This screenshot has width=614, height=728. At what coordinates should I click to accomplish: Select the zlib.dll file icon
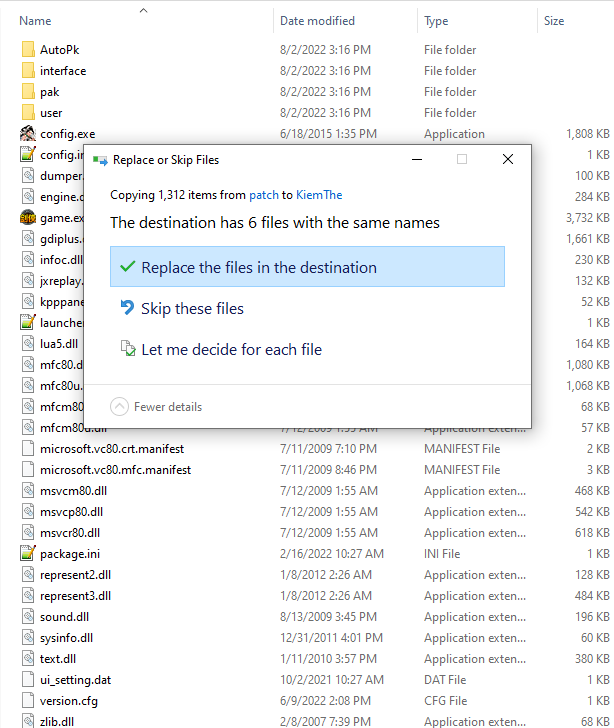click(x=28, y=721)
